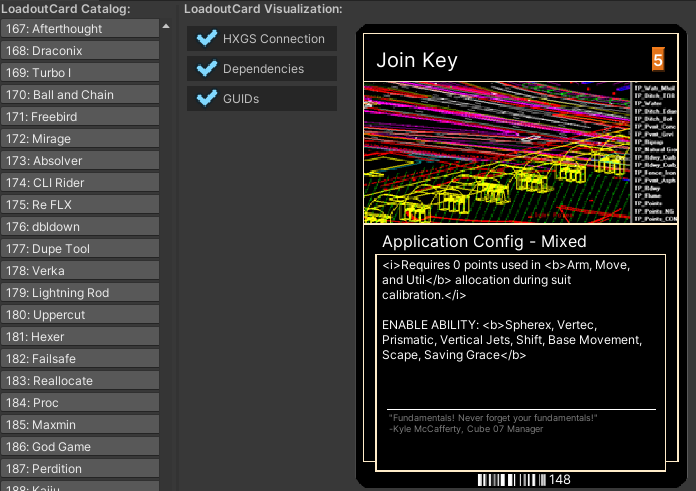696x491 pixels.
Task: Open the 168: Draconix card
Action: [79, 51]
